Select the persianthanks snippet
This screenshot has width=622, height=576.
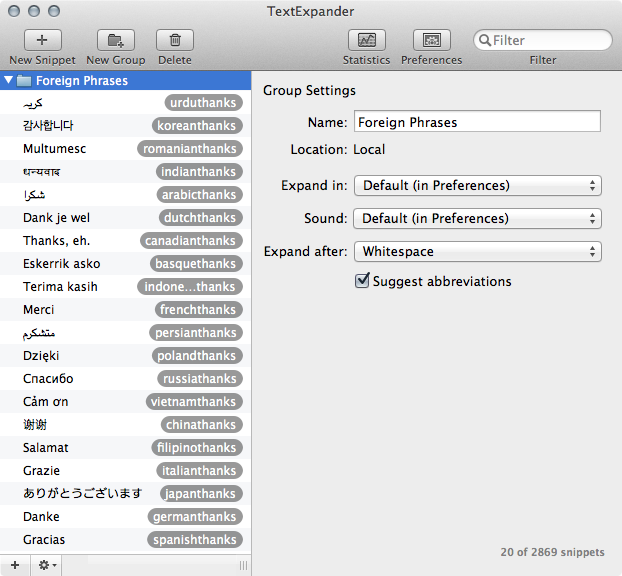(125, 332)
